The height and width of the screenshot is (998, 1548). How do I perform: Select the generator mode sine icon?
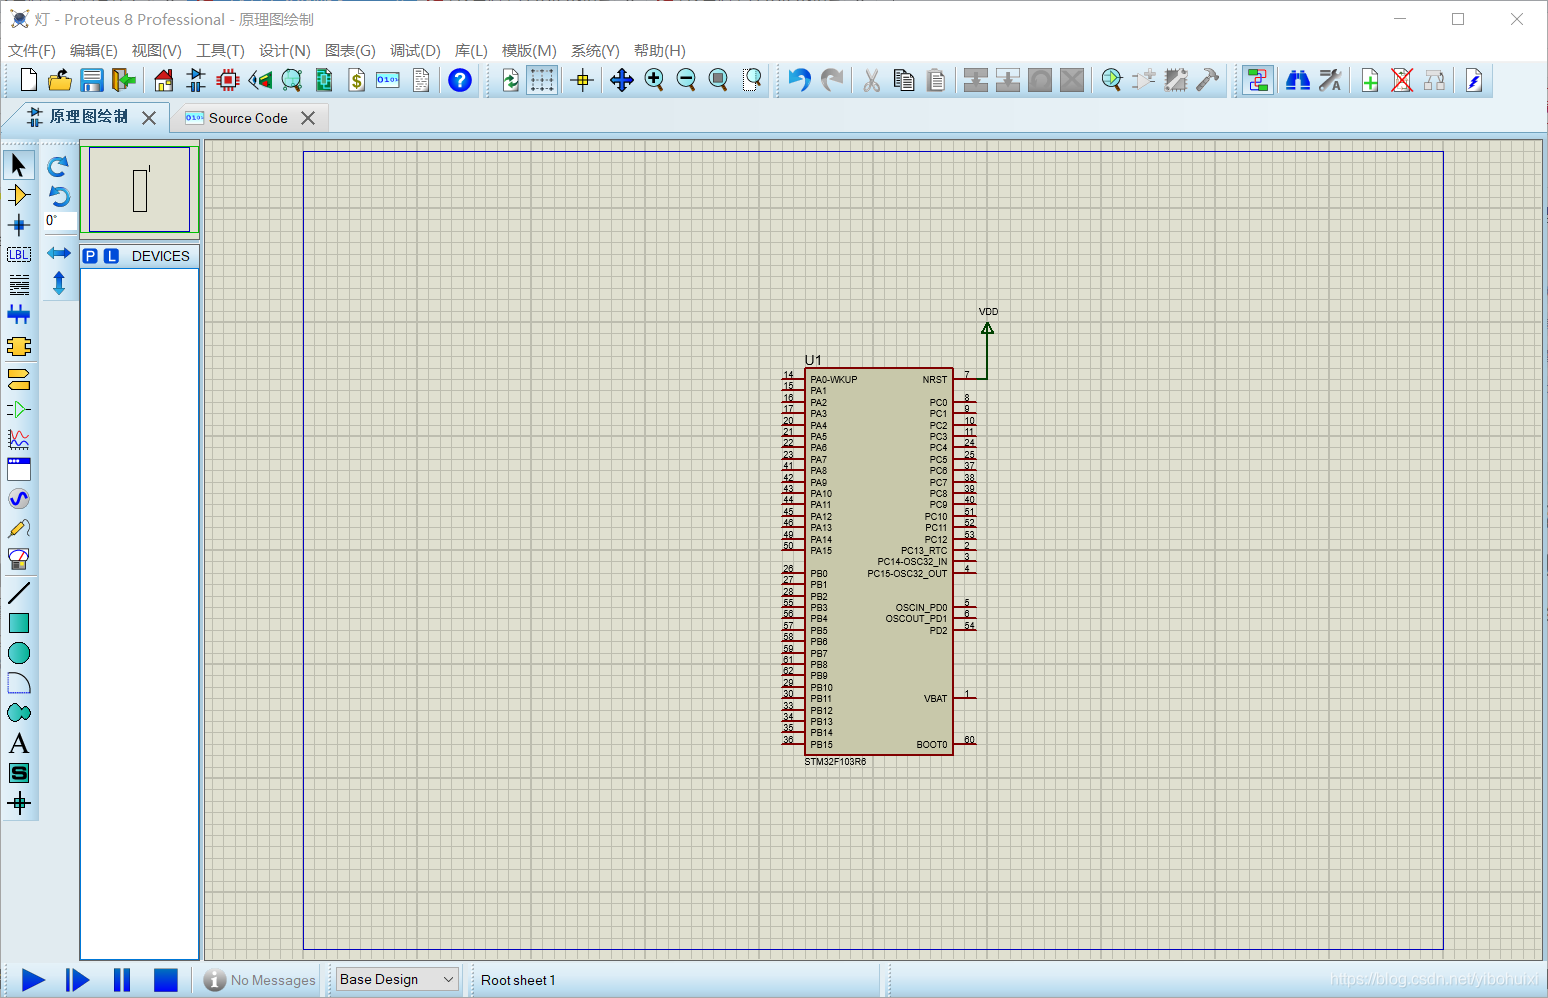click(19, 499)
